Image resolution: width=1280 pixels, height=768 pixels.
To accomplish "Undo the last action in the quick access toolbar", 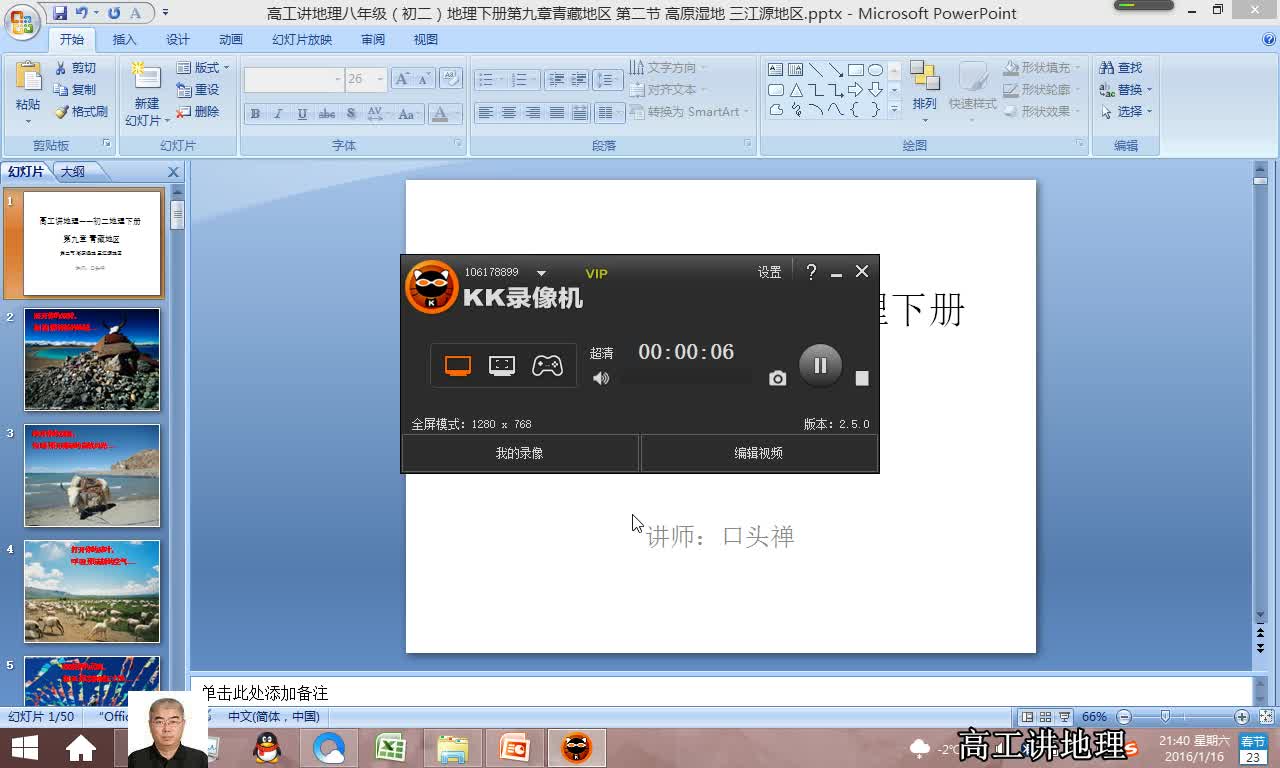I will coord(82,13).
